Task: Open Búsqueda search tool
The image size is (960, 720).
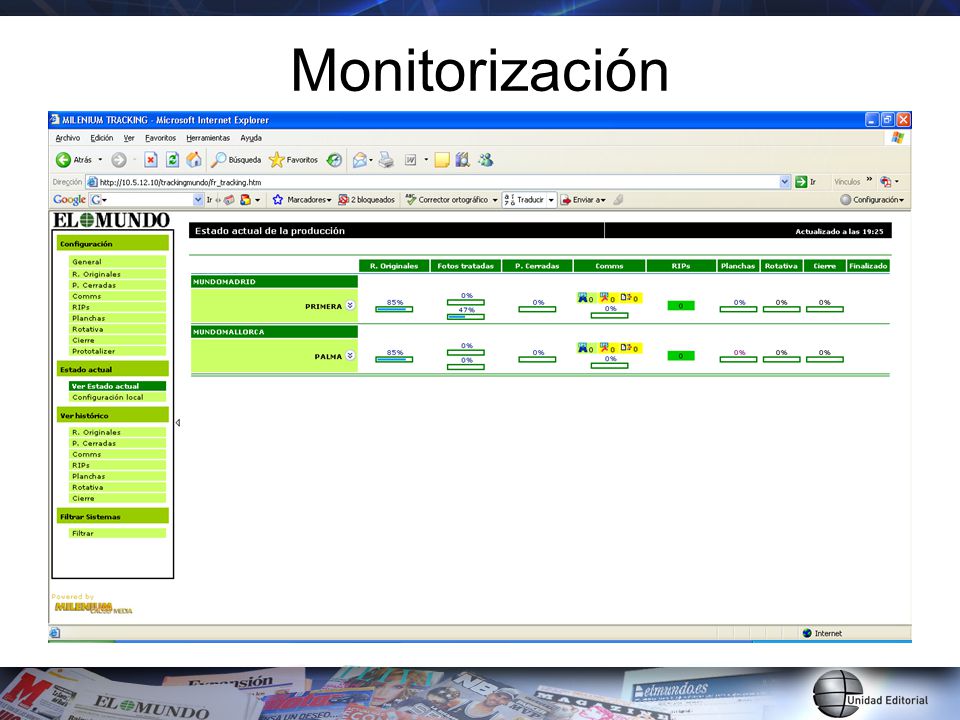Action: (236, 160)
